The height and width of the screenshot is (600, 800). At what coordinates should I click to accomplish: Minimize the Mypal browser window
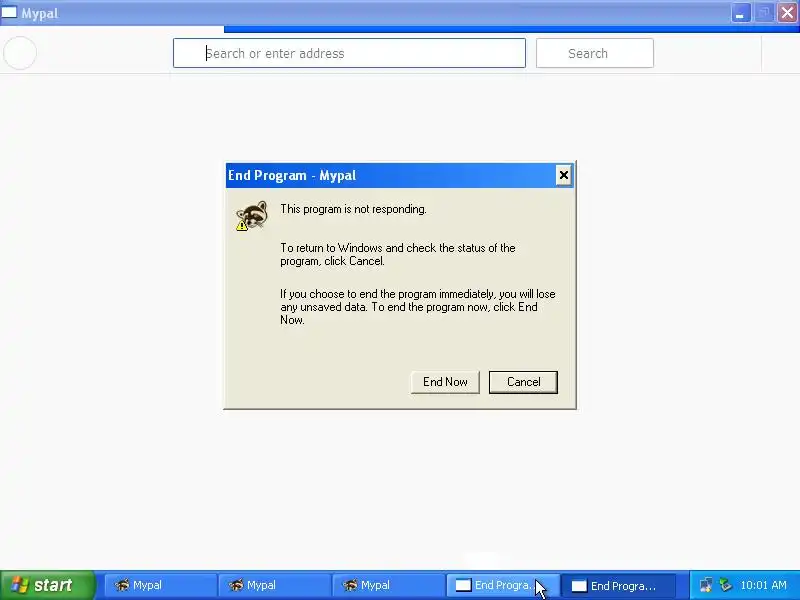click(740, 13)
